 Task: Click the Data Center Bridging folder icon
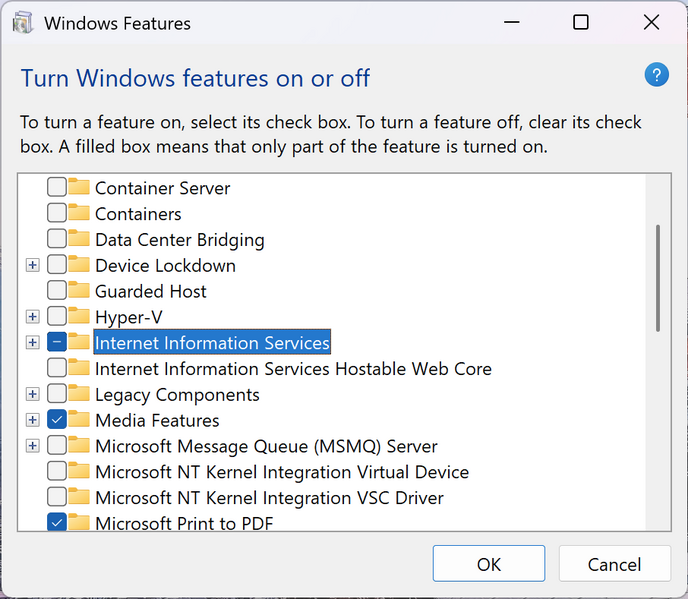click(x=79, y=239)
